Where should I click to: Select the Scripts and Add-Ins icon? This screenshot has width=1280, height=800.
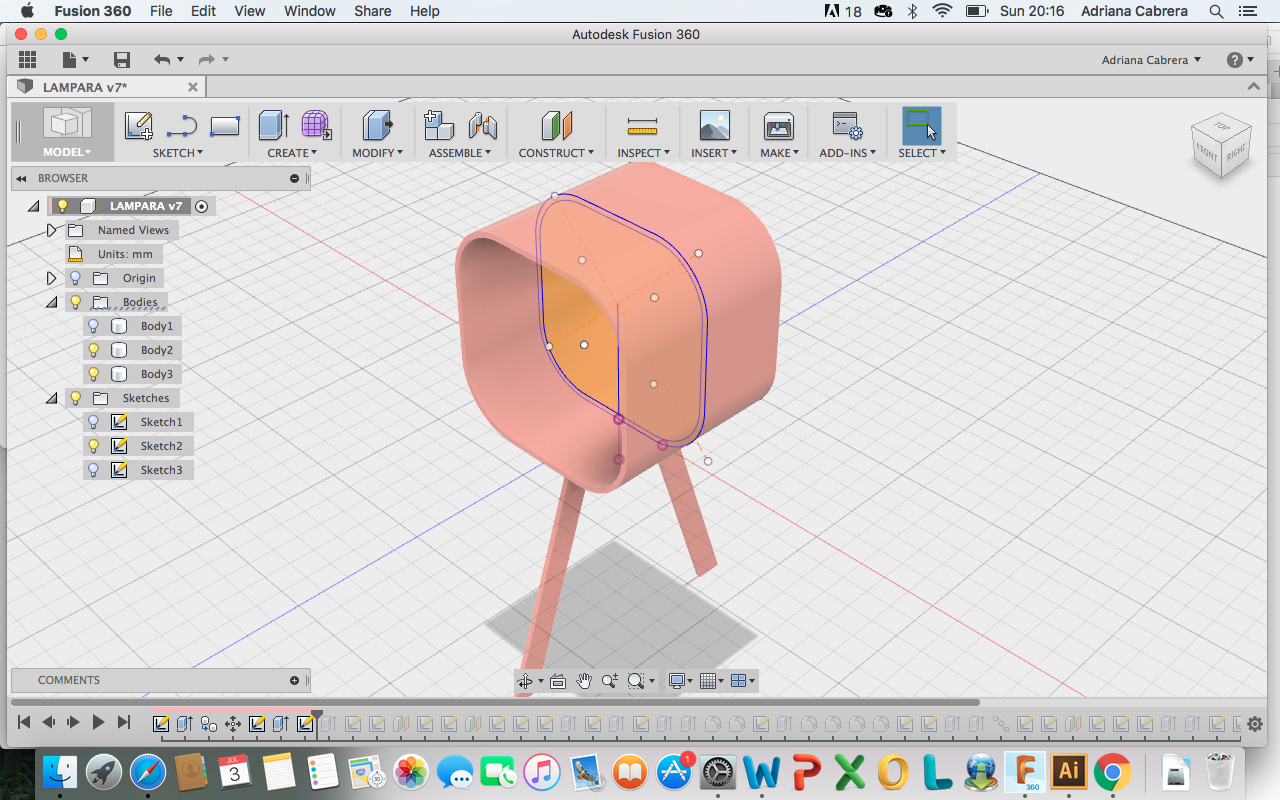click(847, 126)
